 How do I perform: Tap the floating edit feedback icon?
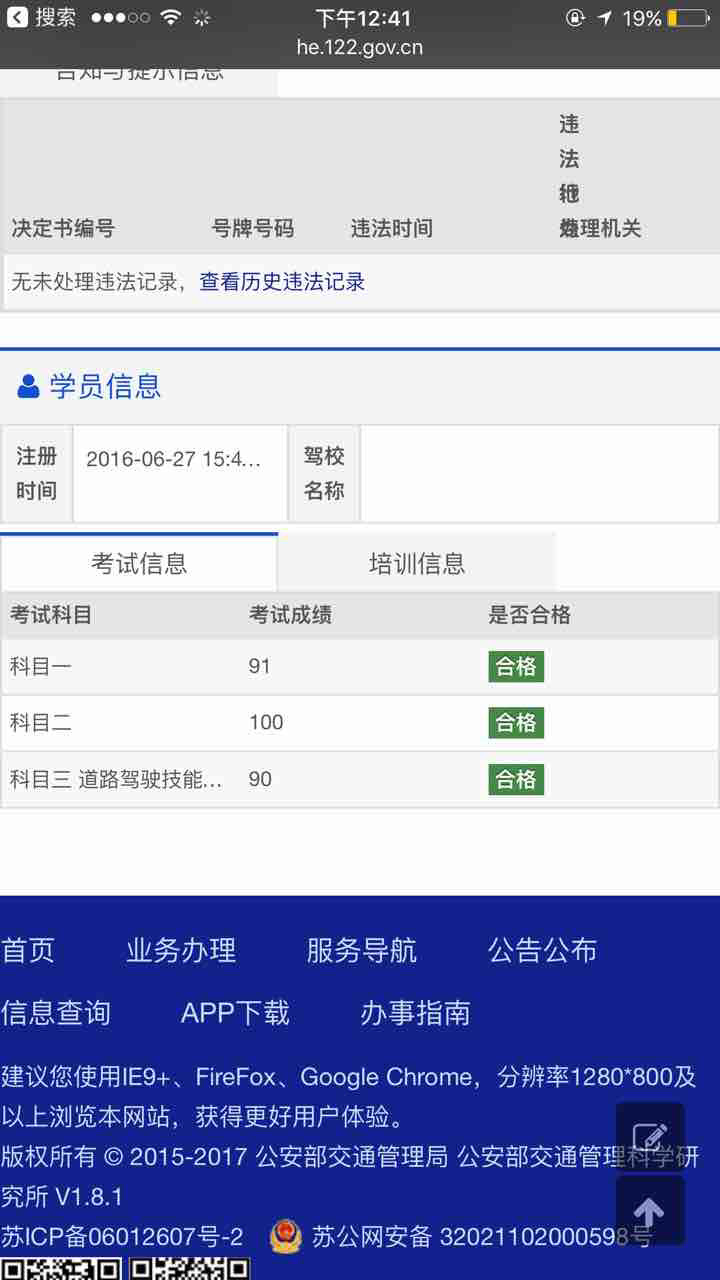click(x=650, y=1137)
